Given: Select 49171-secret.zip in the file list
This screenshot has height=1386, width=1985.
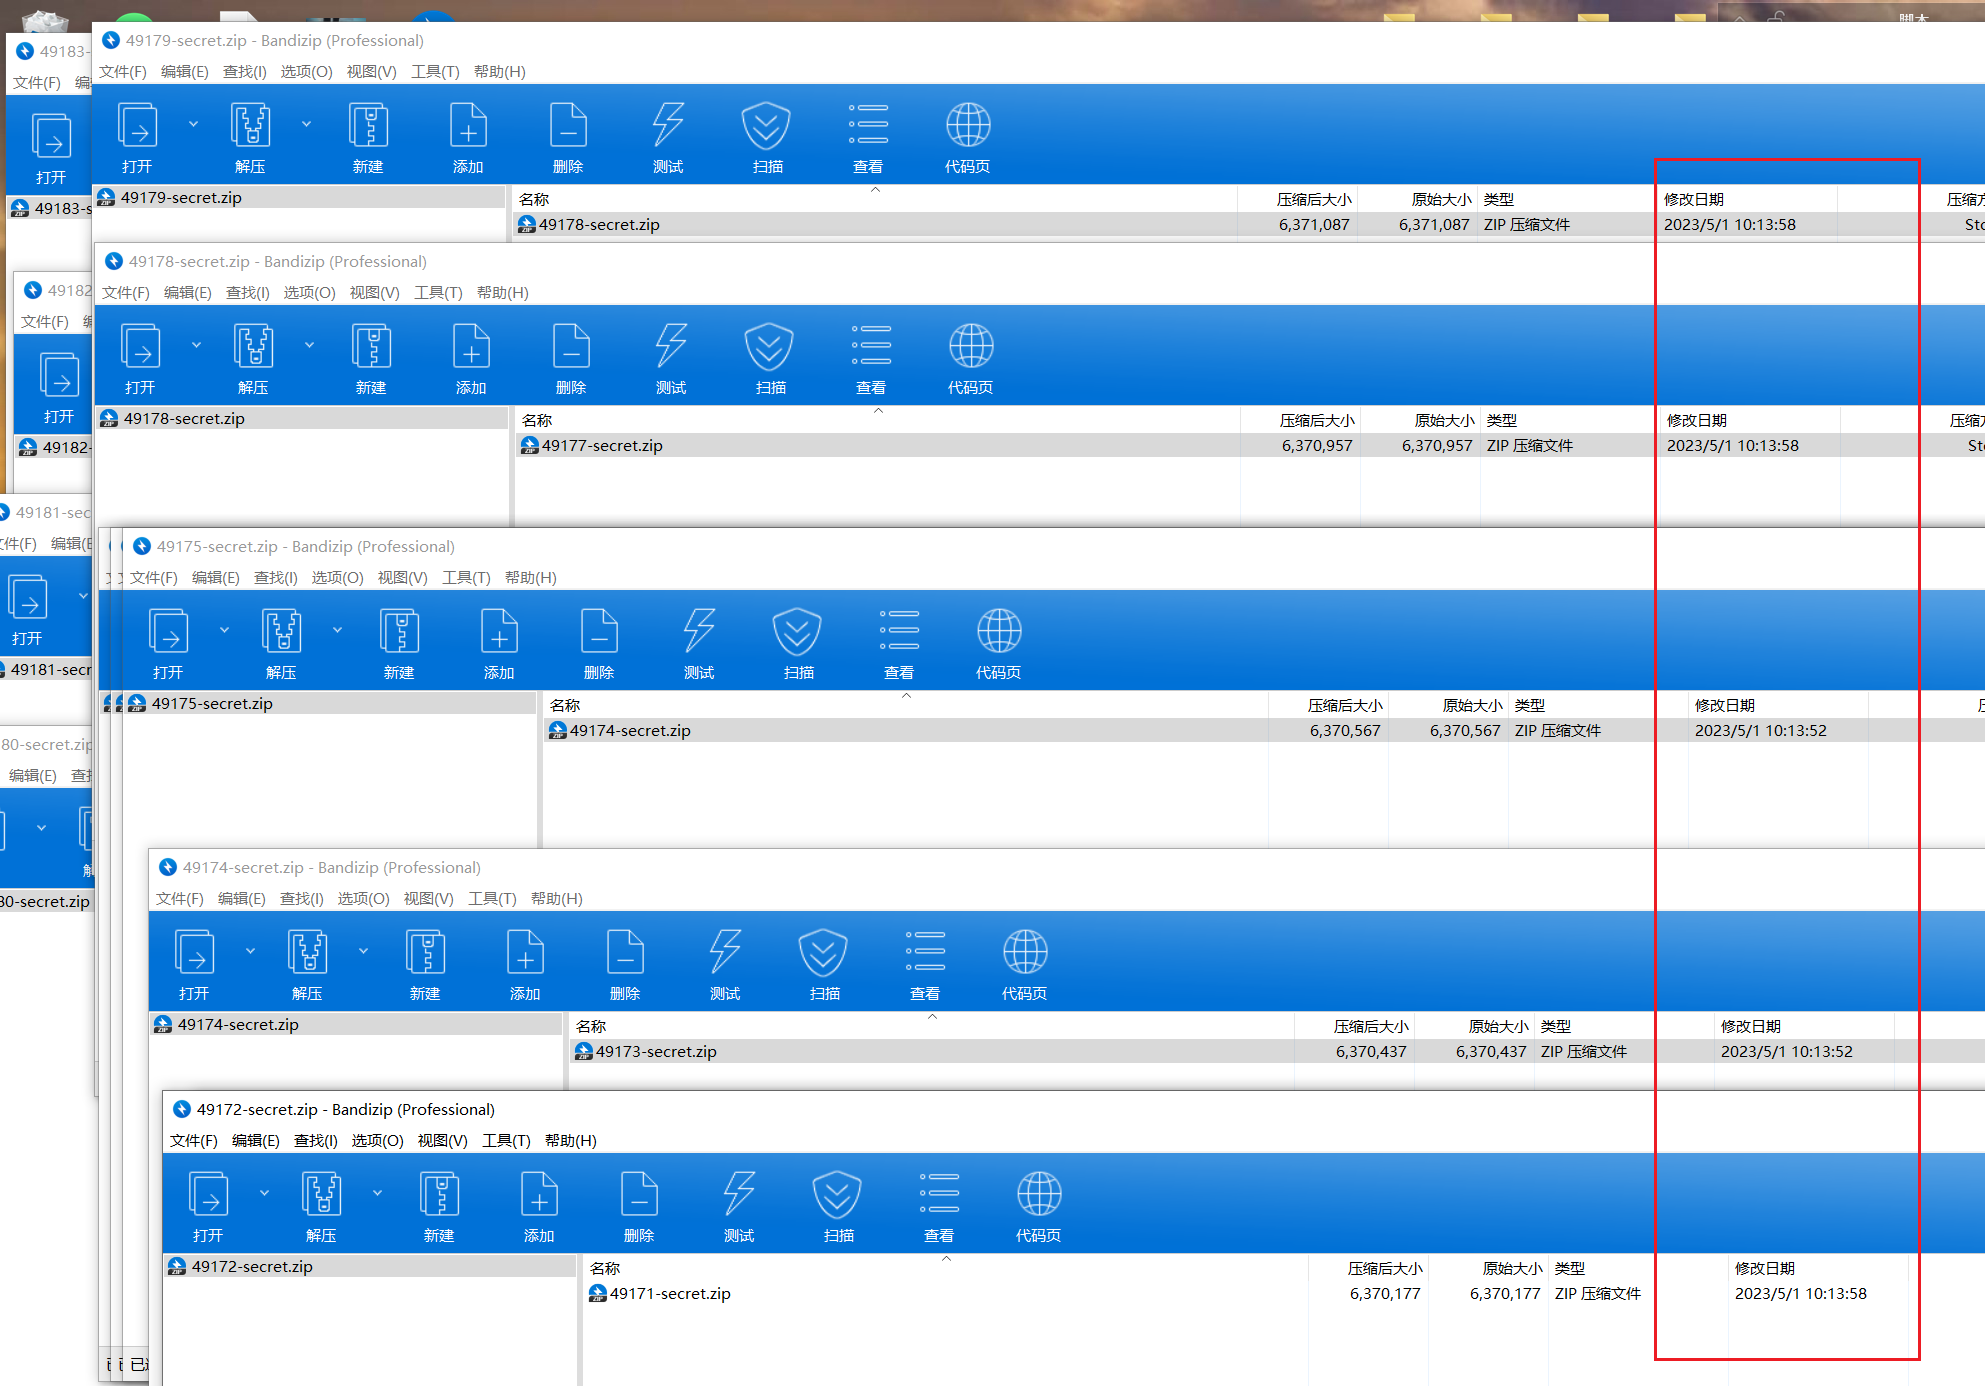Looking at the screenshot, I should pos(669,1294).
